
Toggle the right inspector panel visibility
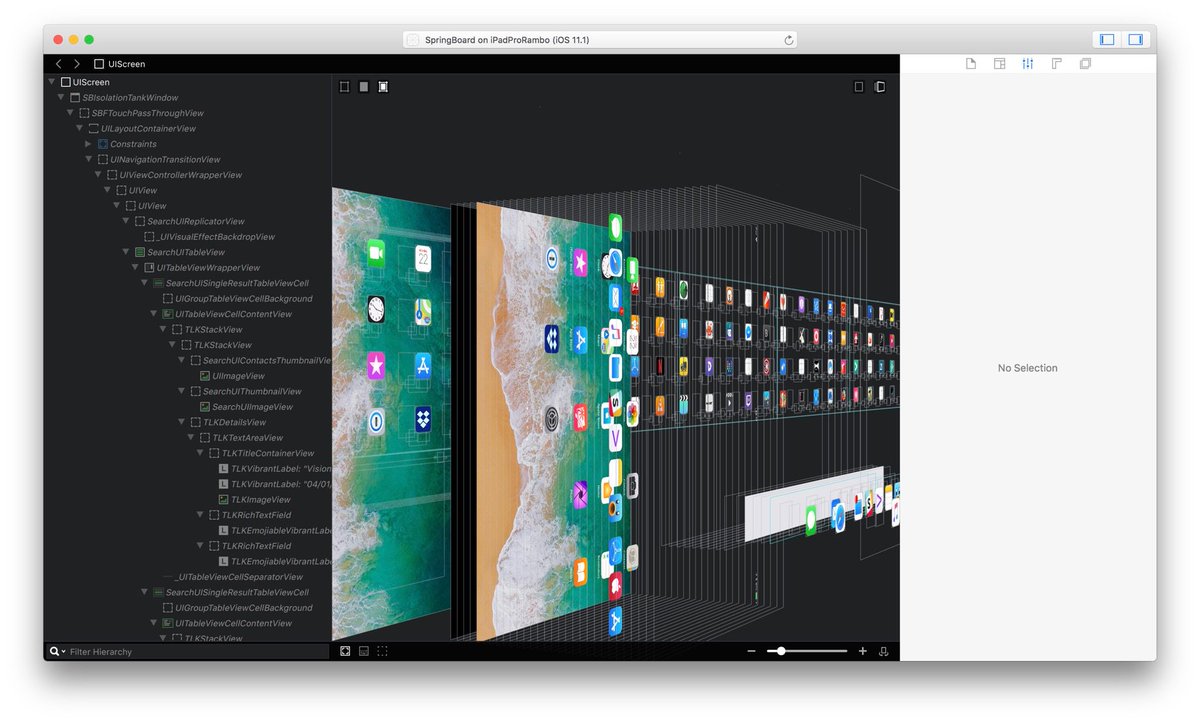click(x=1134, y=39)
